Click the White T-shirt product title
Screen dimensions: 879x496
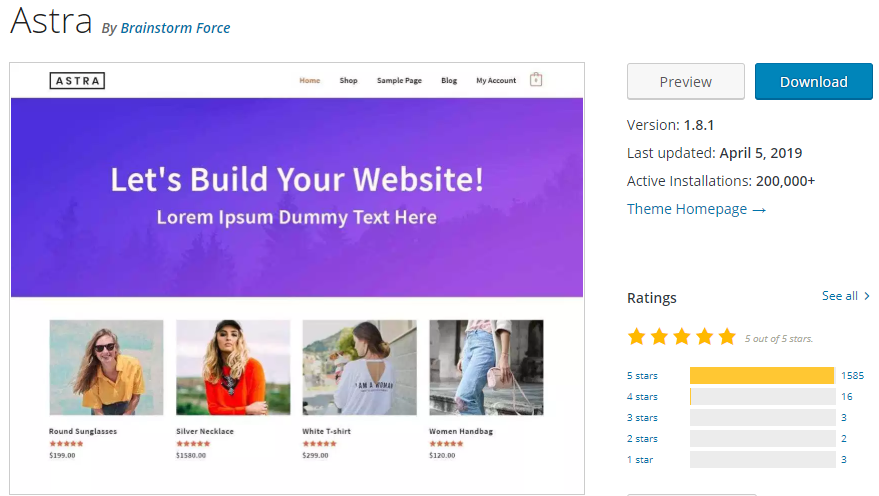[326, 431]
